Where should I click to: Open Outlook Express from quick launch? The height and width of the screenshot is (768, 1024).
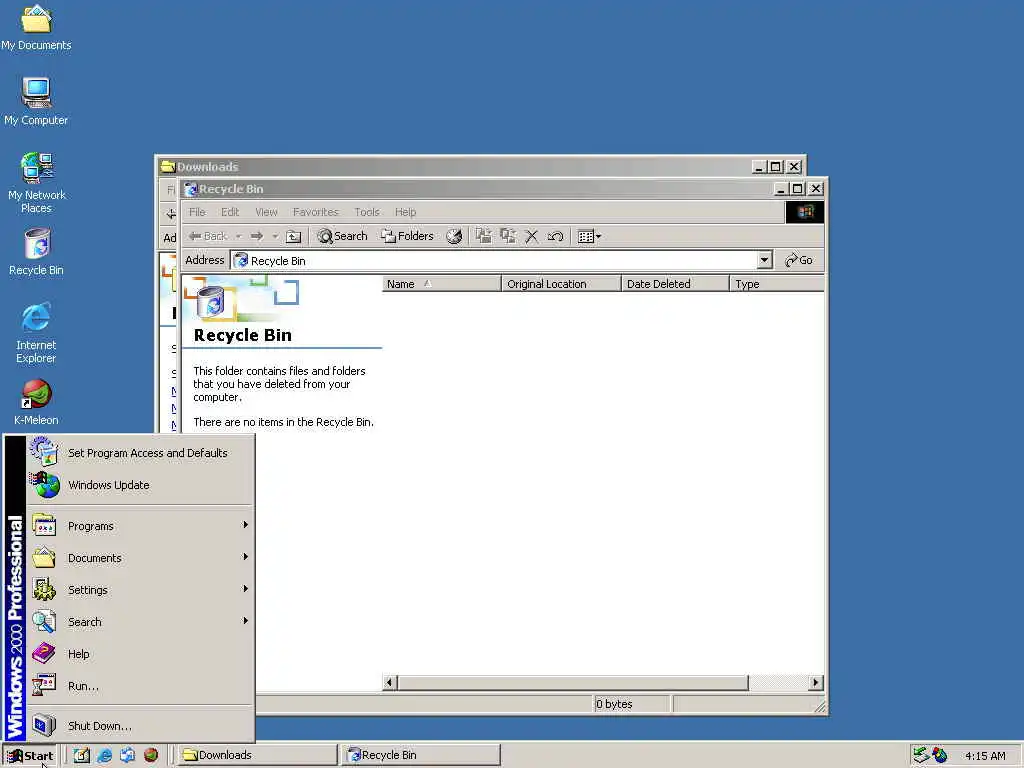(127, 756)
